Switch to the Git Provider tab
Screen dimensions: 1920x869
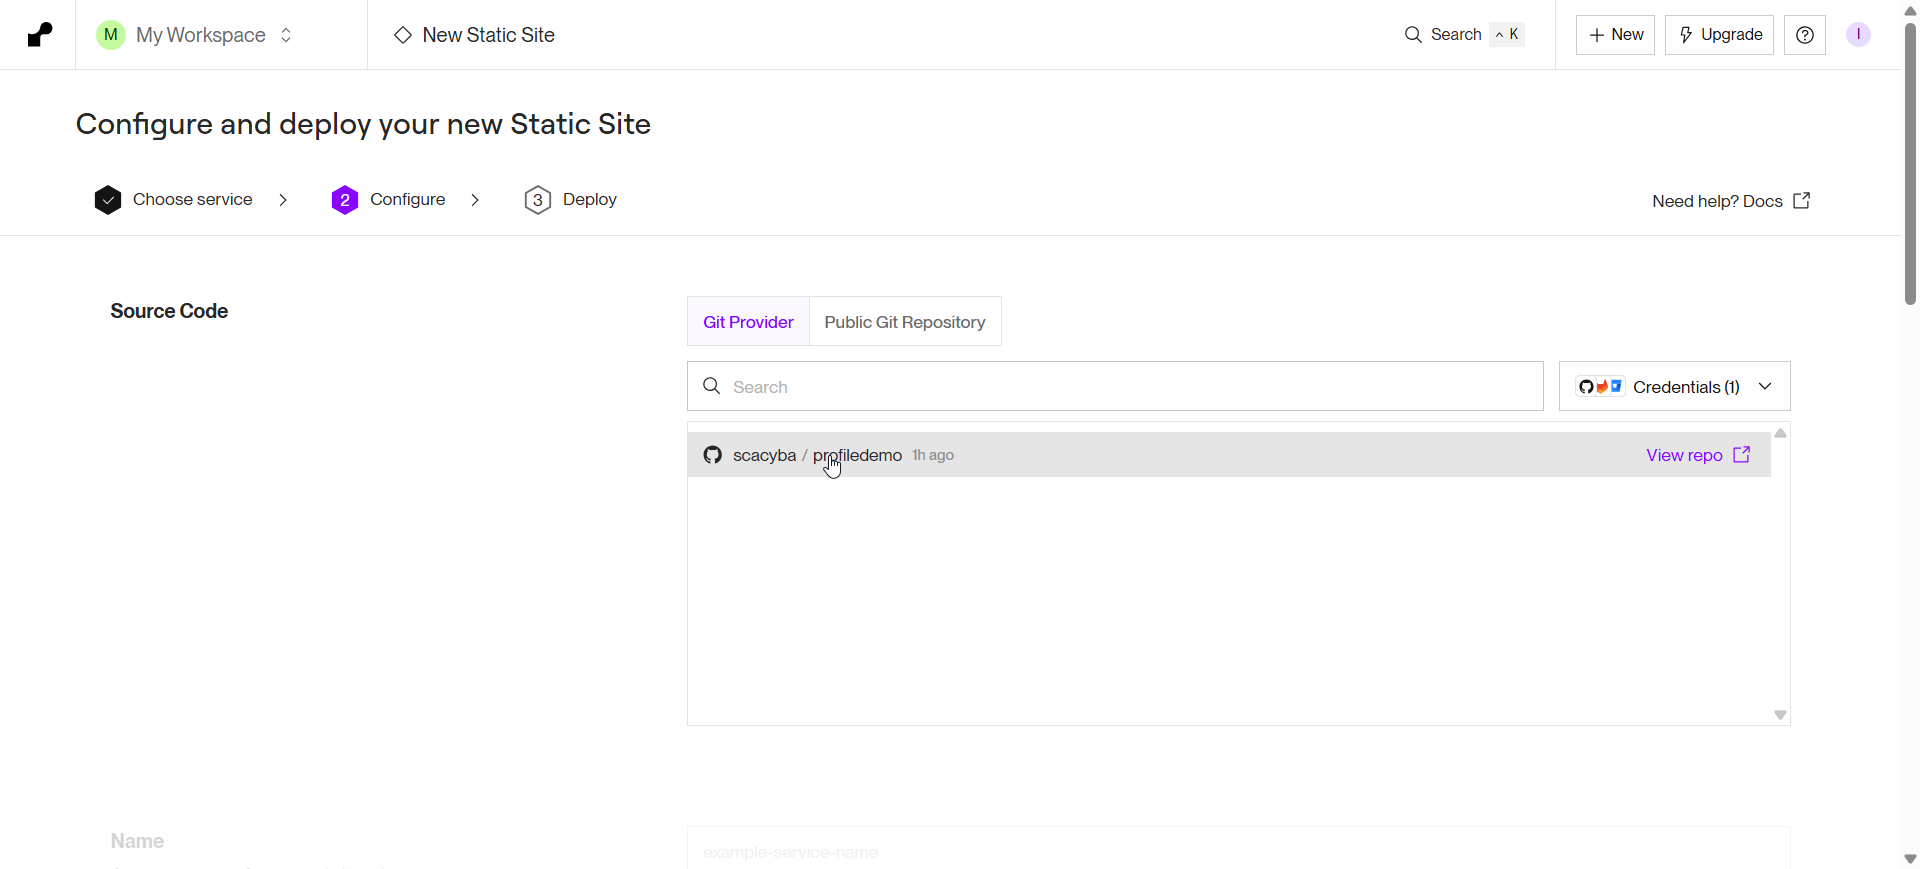point(748,321)
